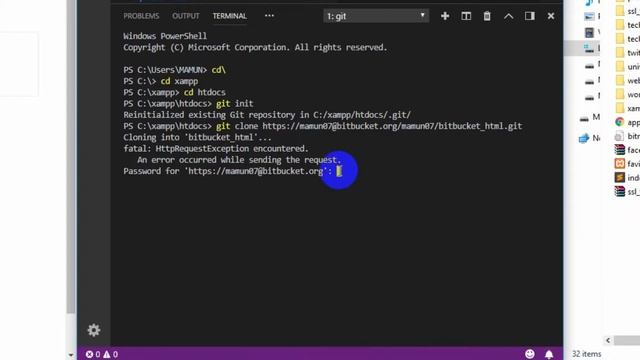Screen dimensions: 640x360
Task: Click the 'git init' command line
Action: (x=188, y=104)
